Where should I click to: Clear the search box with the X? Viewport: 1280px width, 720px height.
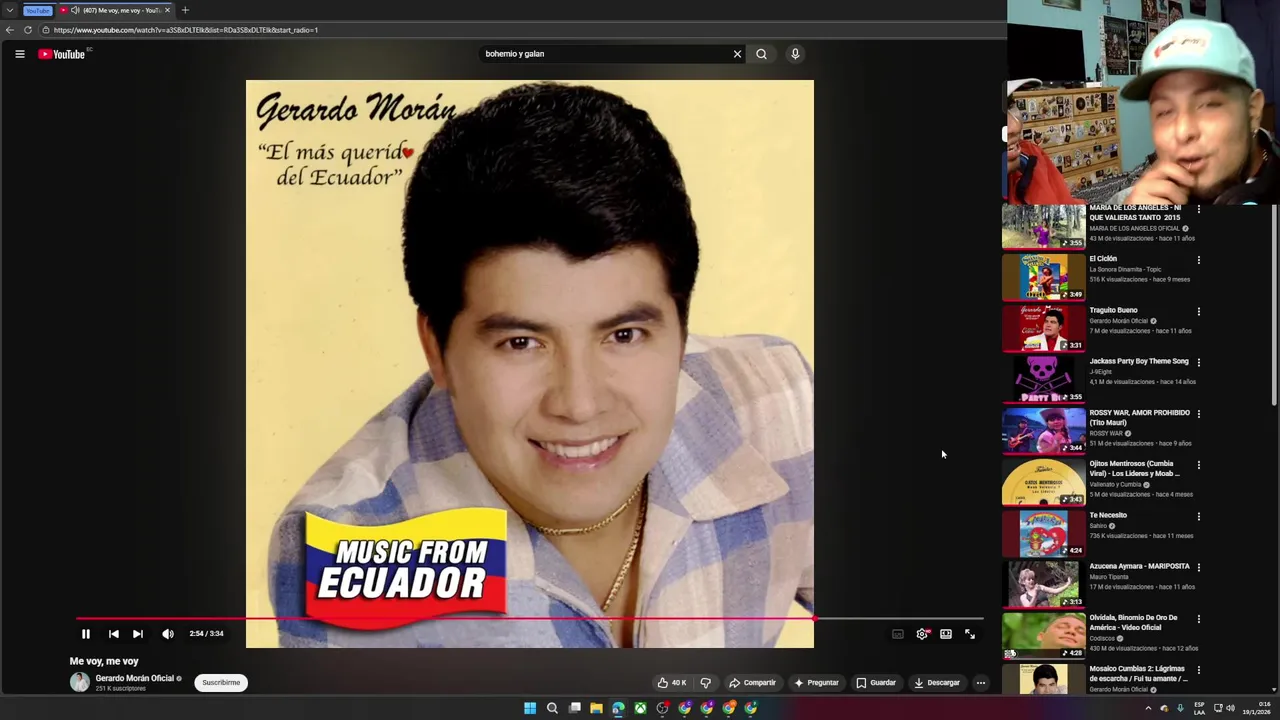737,54
